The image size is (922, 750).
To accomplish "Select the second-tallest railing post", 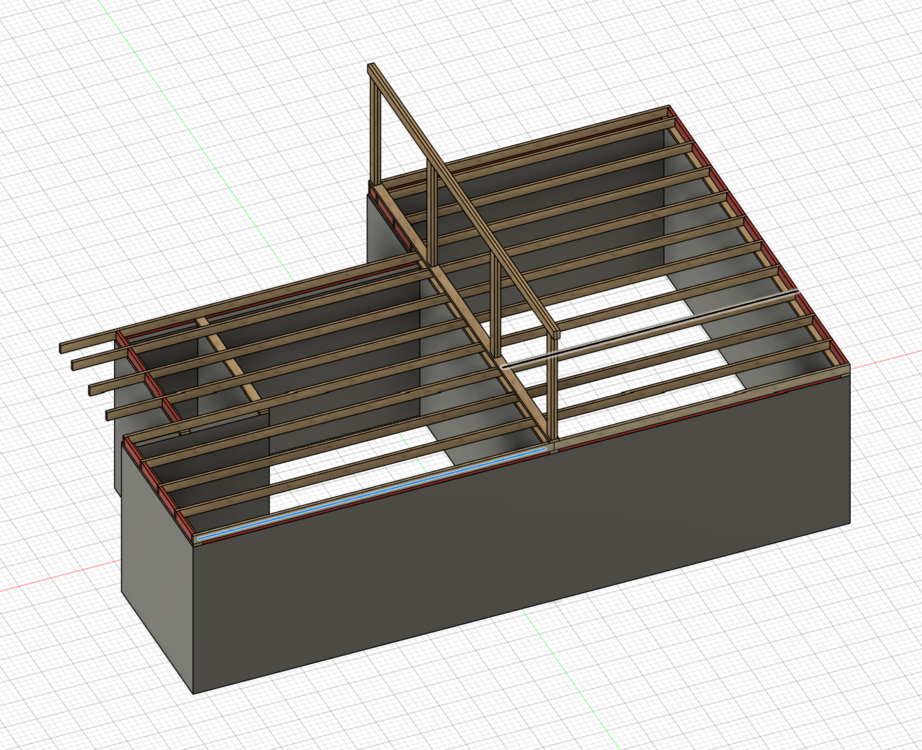I will click(432, 215).
